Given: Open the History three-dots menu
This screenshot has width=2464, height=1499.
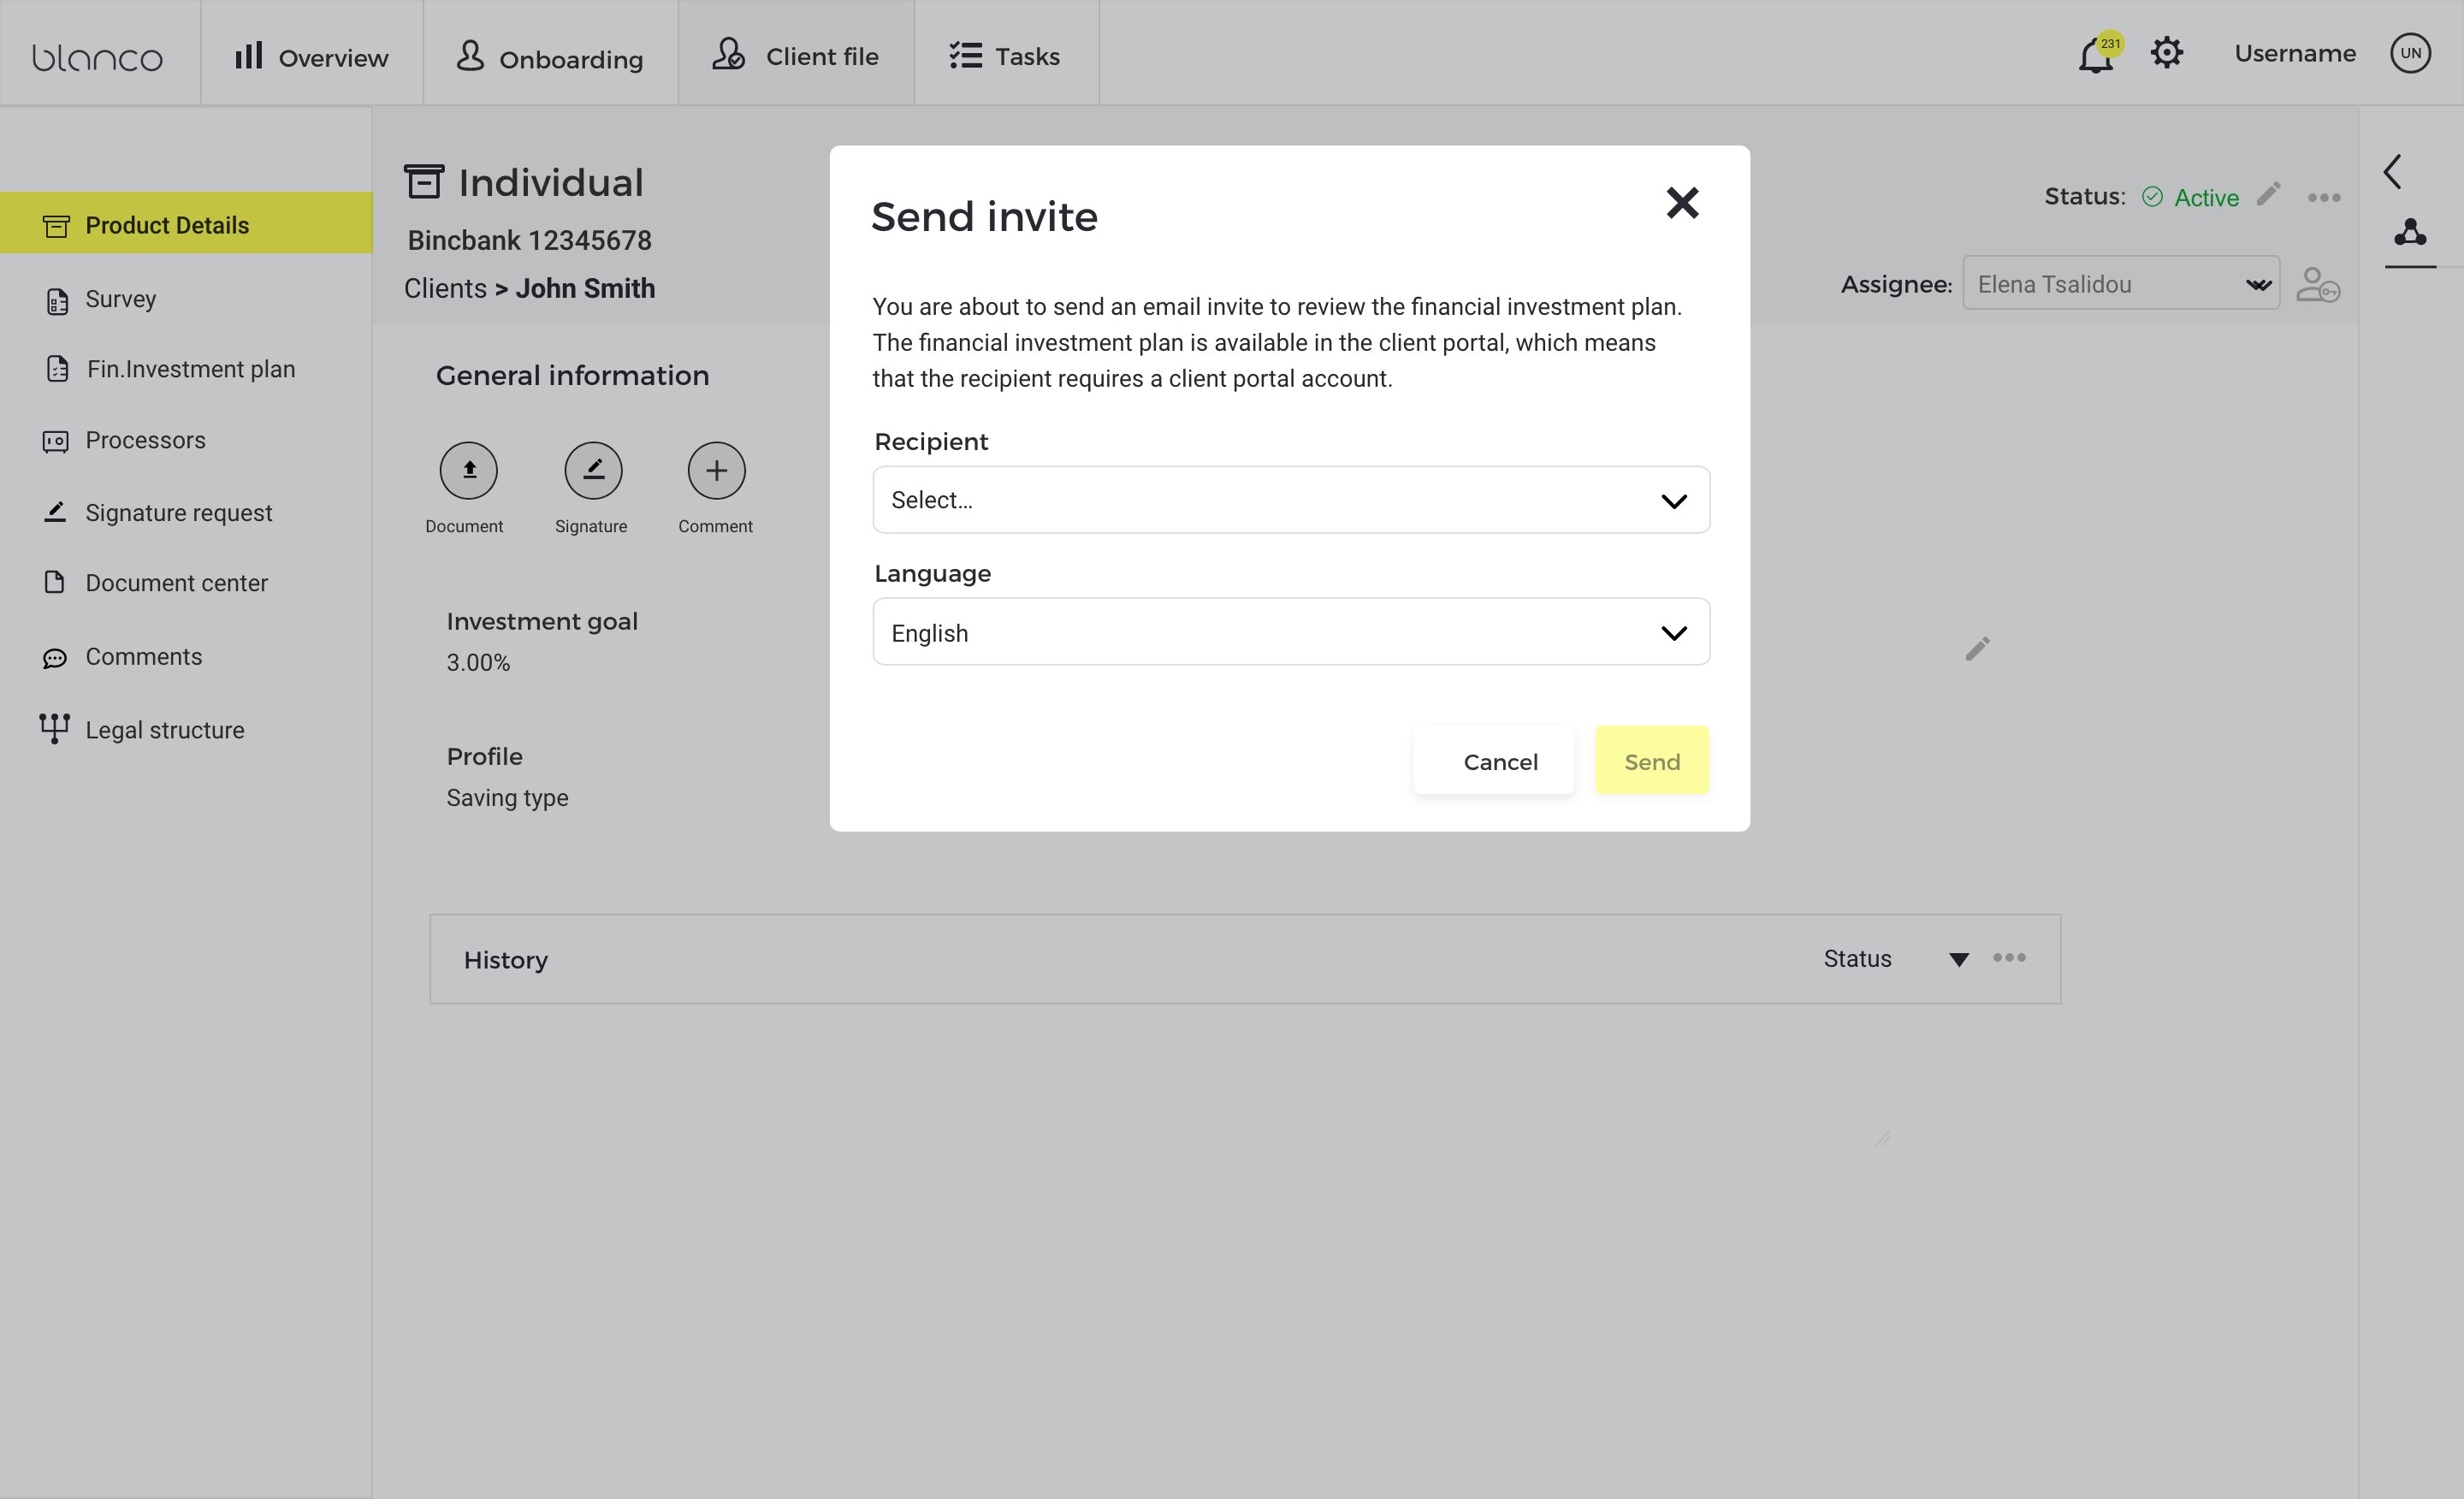Looking at the screenshot, I should coord(2009,958).
